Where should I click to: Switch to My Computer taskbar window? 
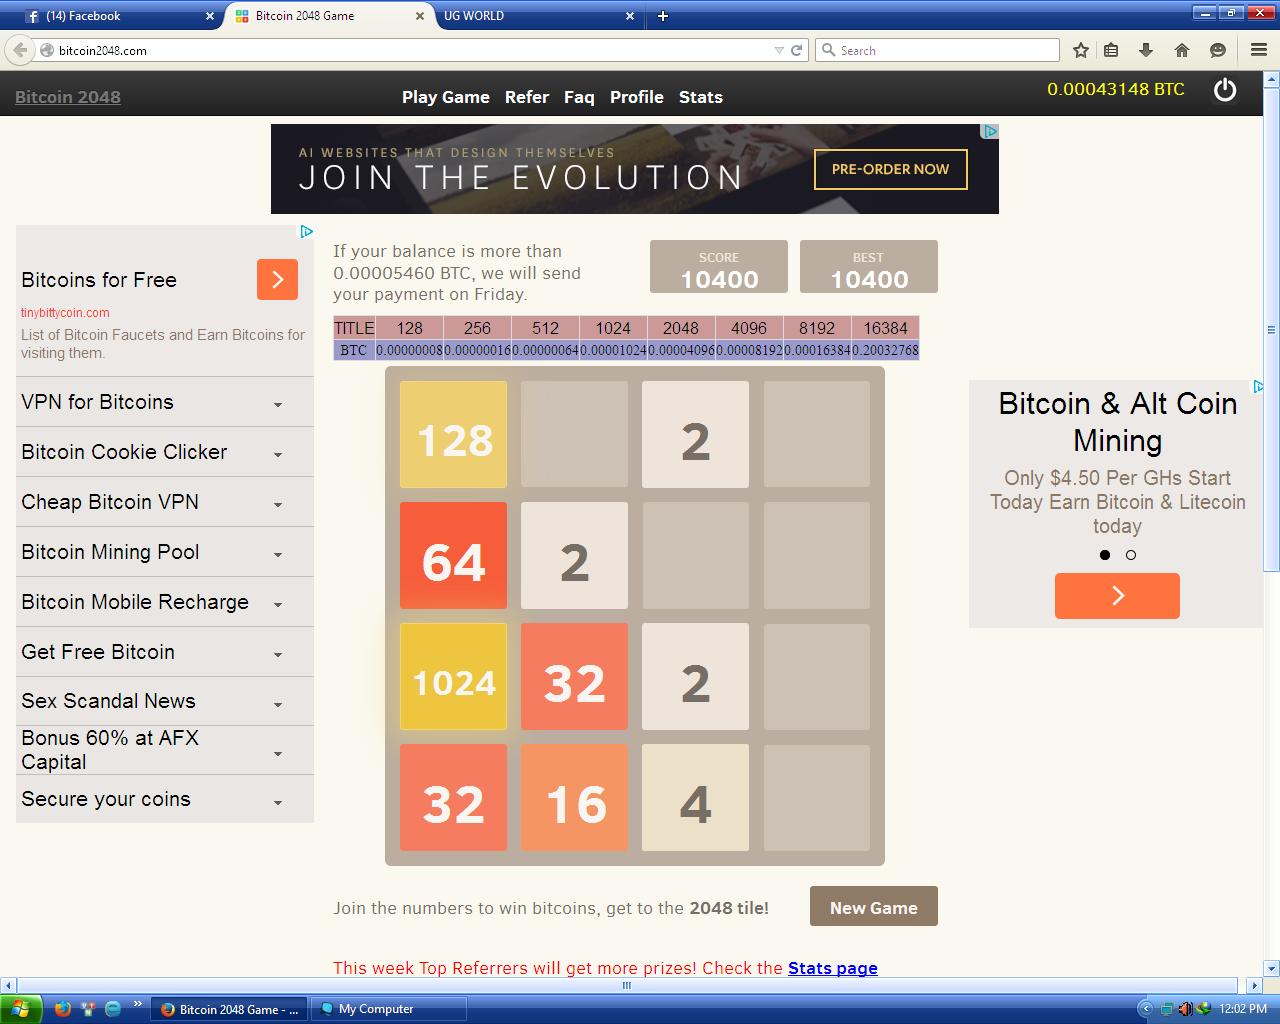(x=389, y=1009)
